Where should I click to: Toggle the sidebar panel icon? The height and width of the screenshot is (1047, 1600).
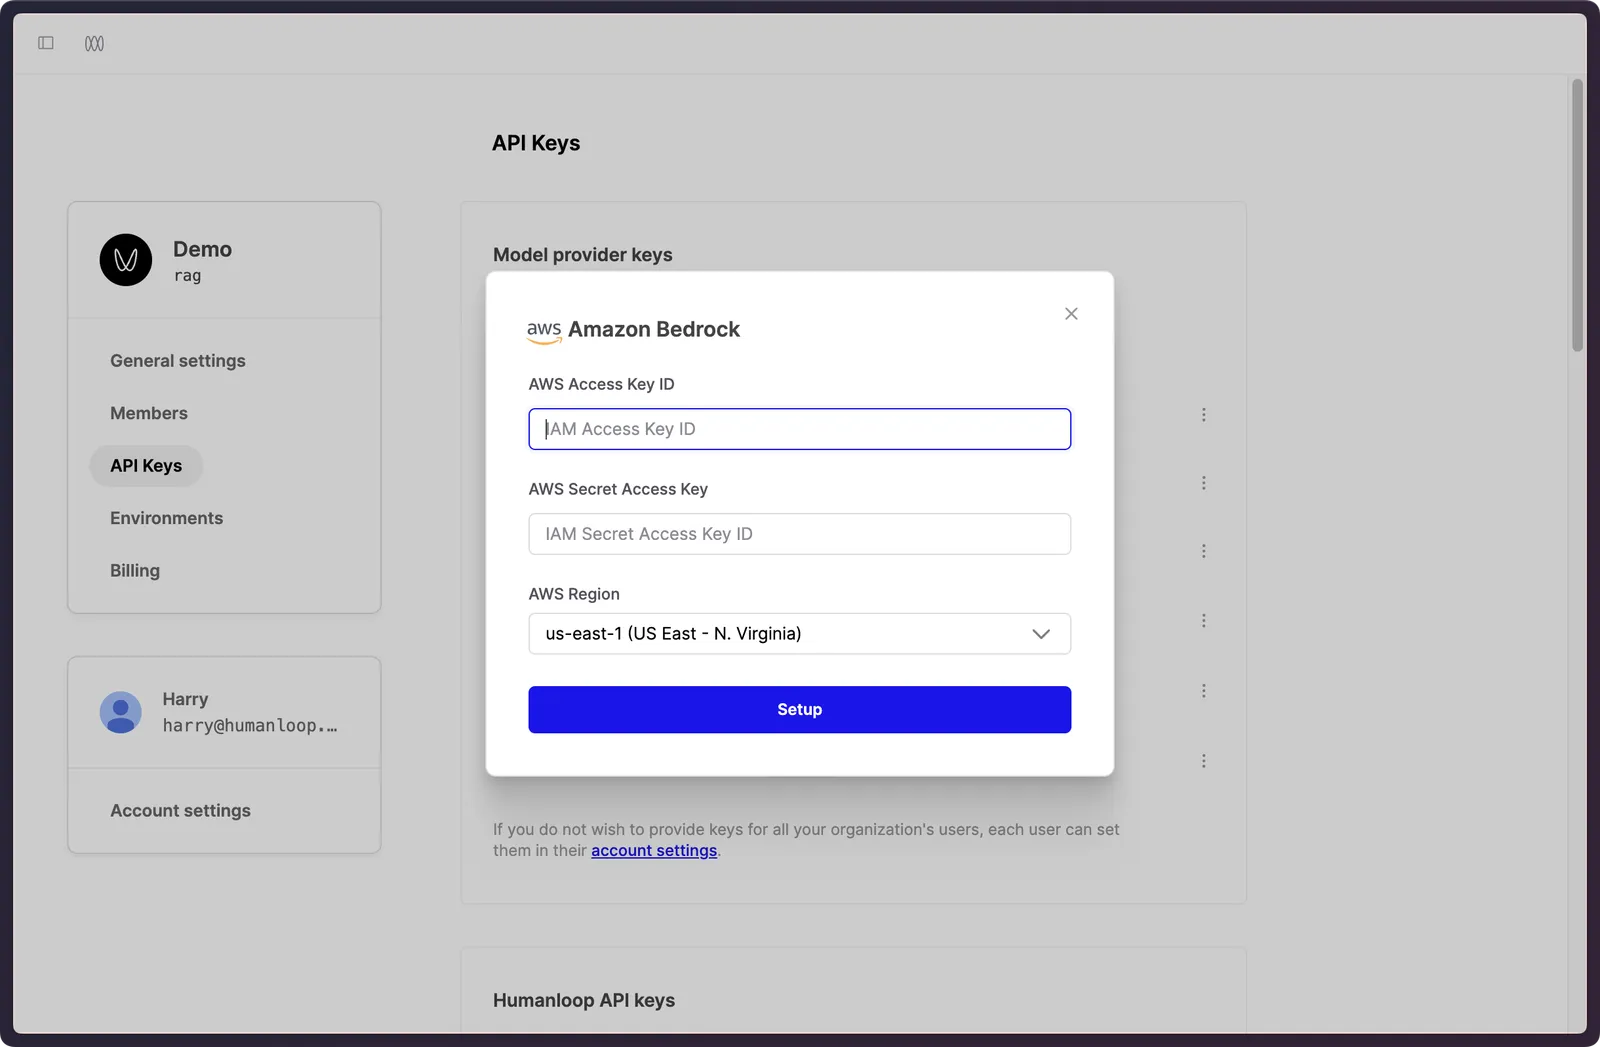[46, 43]
